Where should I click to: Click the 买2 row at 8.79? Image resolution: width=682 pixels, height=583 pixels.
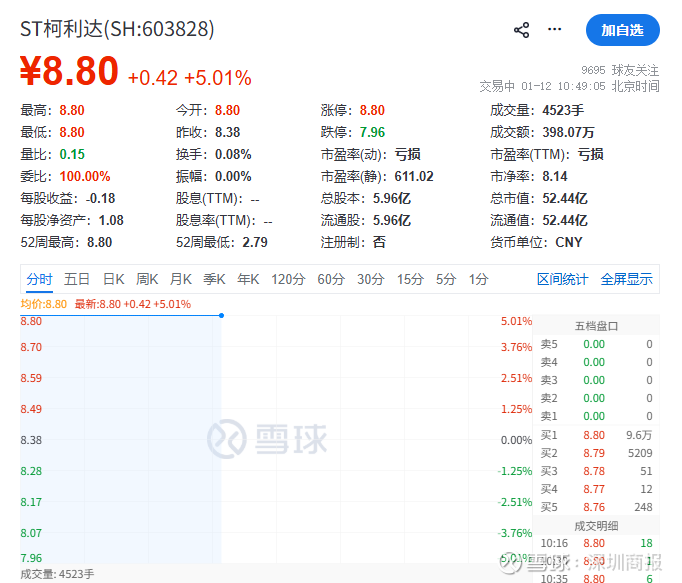click(596, 453)
